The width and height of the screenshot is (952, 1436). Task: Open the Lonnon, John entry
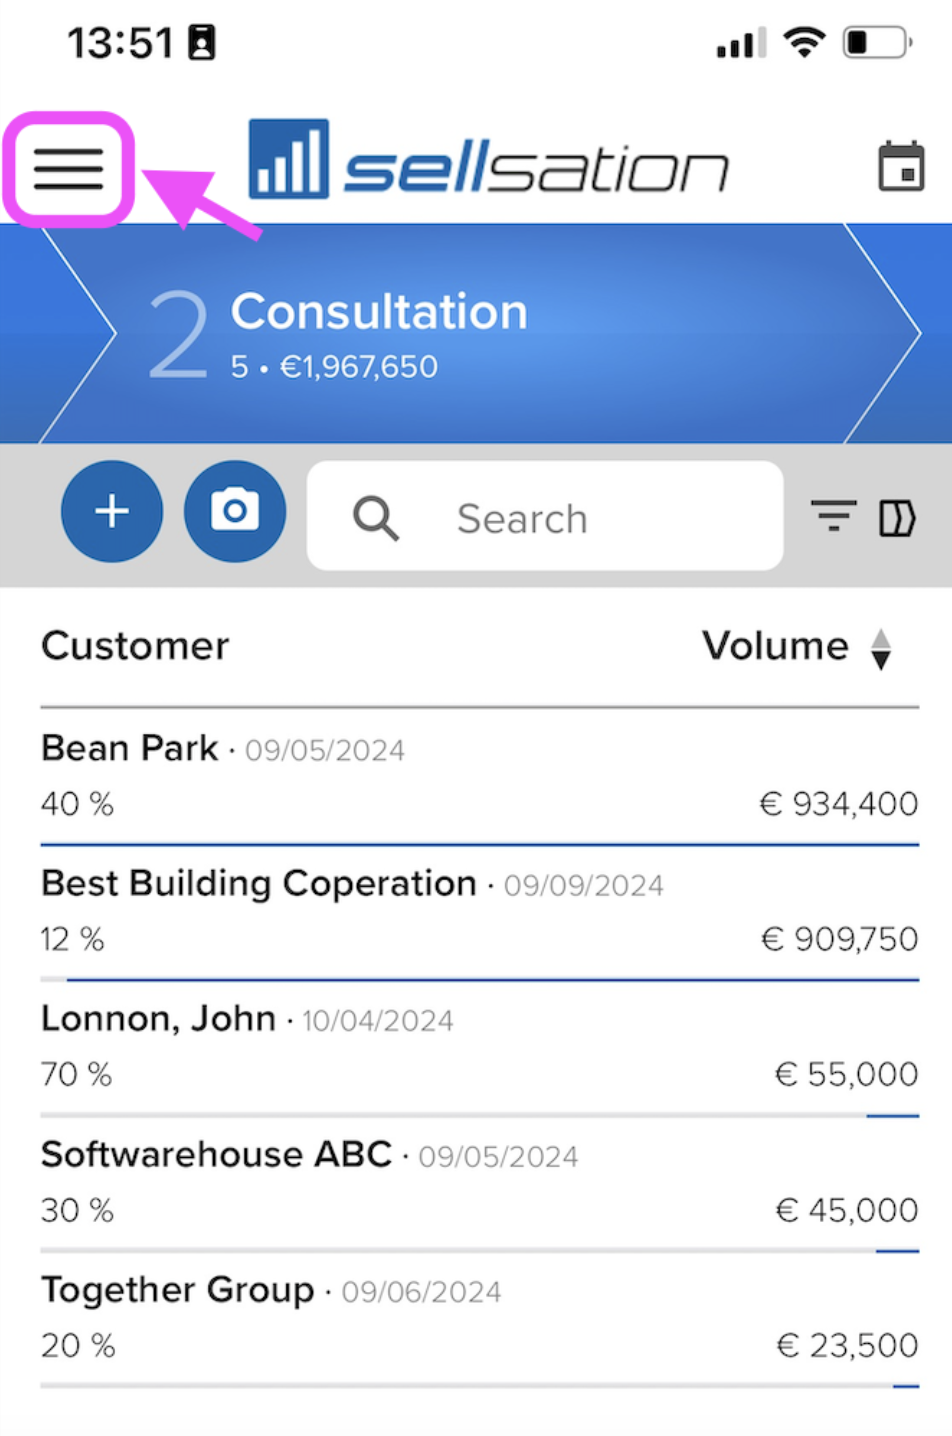point(480,1047)
